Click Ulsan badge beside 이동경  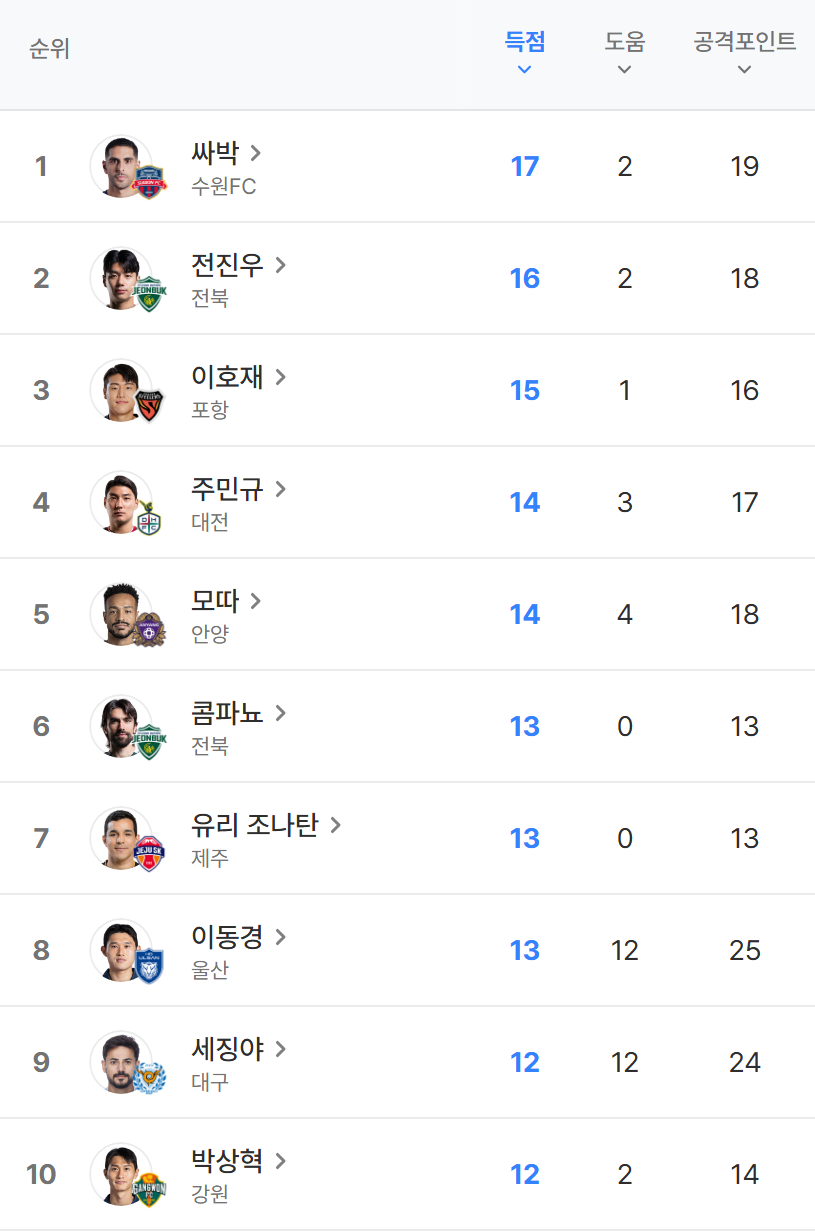coord(150,966)
